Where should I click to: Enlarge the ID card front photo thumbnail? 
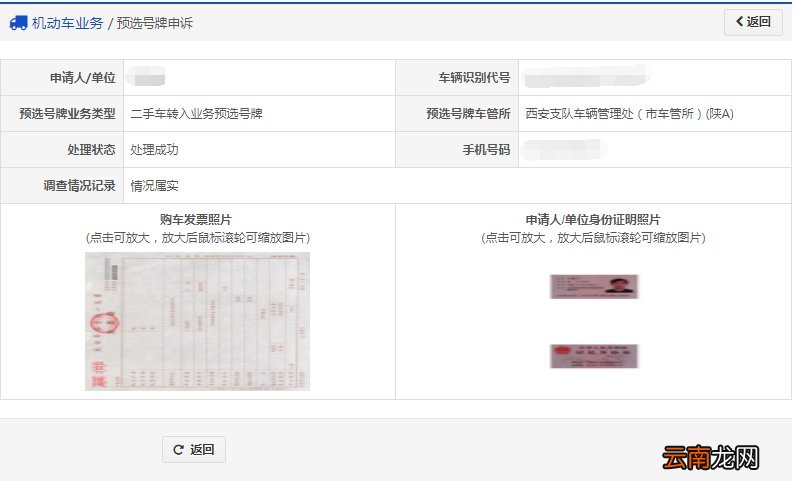click(594, 286)
